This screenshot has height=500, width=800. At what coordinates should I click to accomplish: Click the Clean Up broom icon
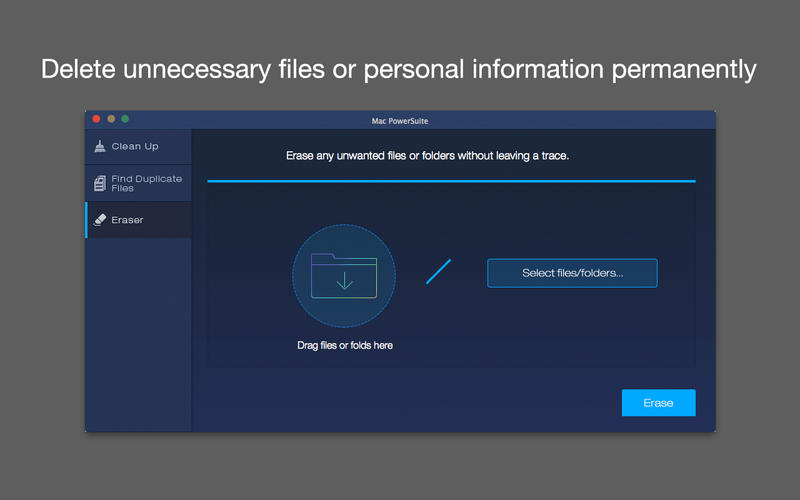[x=100, y=146]
